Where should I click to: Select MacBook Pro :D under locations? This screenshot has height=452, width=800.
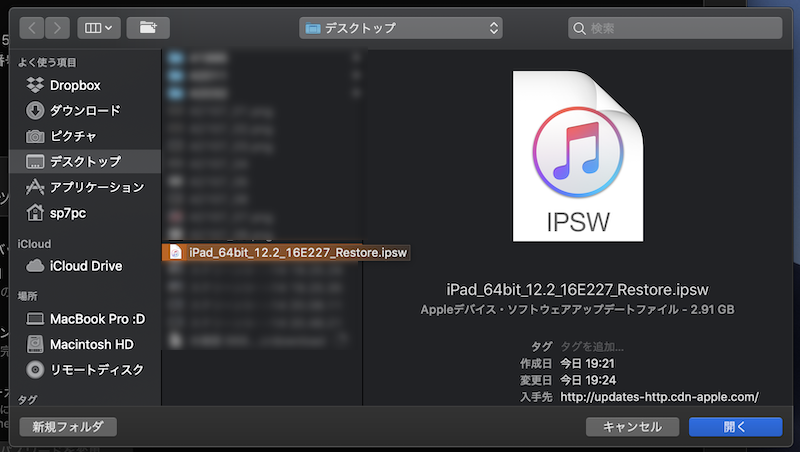click(97, 318)
